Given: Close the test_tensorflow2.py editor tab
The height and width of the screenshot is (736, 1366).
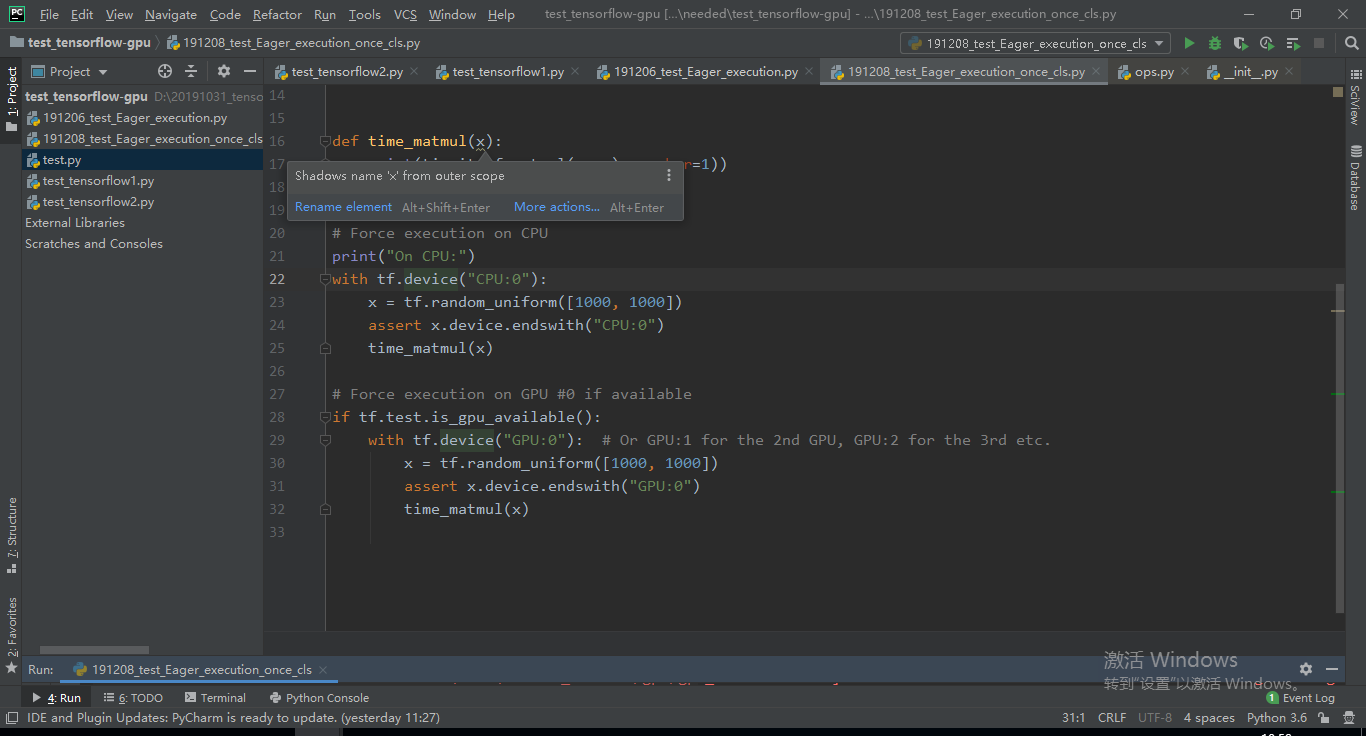Looking at the screenshot, I should coord(415,72).
